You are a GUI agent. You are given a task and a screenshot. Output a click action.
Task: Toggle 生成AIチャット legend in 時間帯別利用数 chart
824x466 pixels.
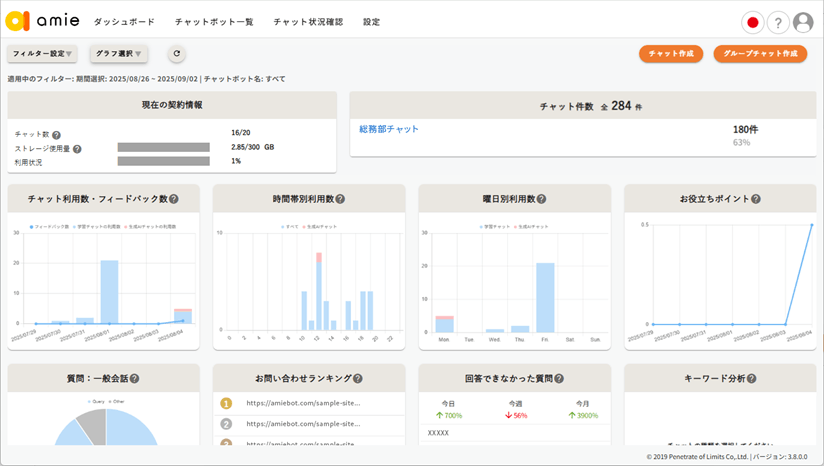[320, 227]
